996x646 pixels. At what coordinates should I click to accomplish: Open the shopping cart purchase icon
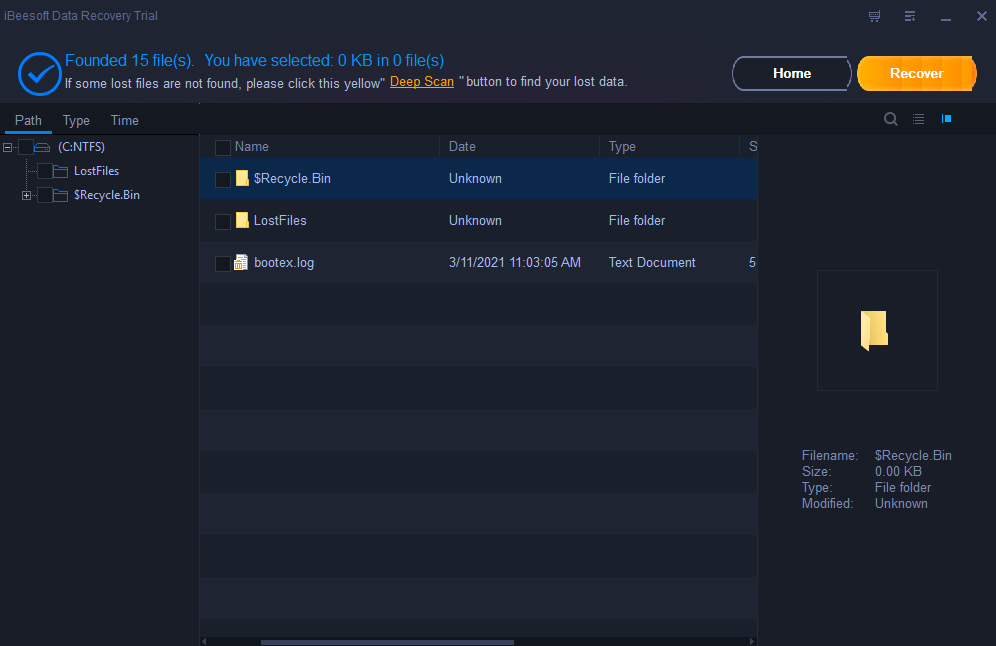(x=875, y=17)
